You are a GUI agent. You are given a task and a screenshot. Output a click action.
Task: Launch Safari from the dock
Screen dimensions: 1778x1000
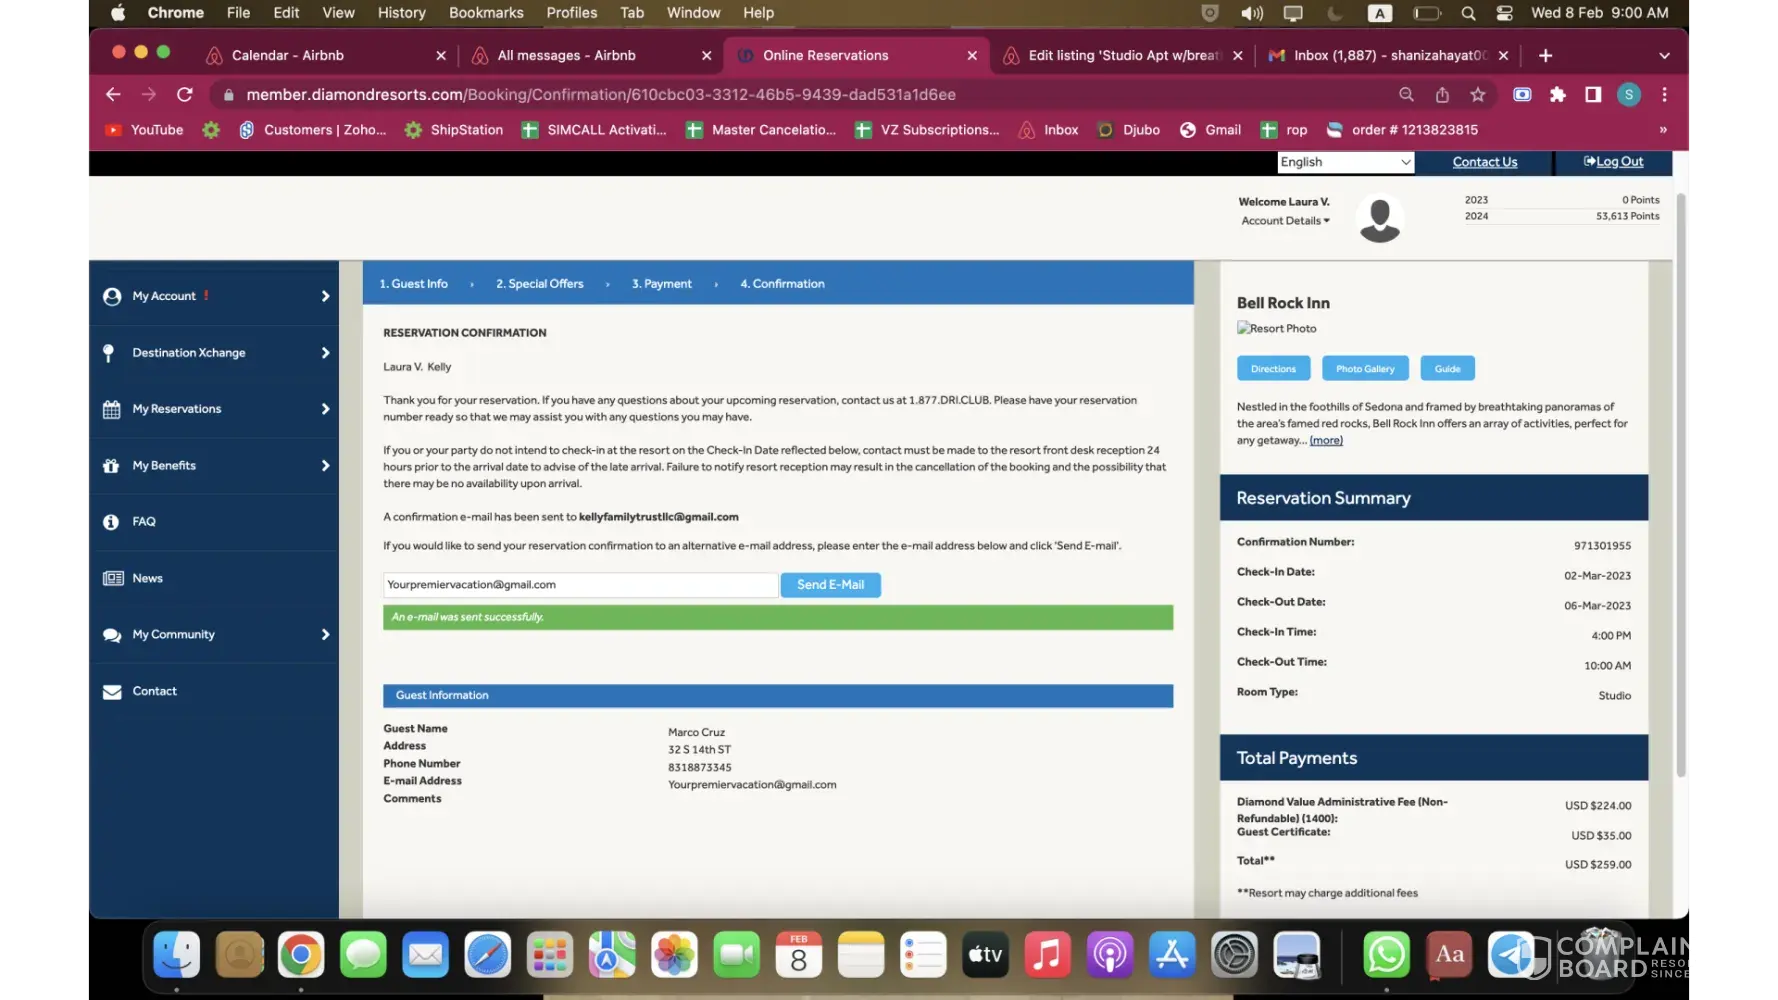click(x=488, y=955)
